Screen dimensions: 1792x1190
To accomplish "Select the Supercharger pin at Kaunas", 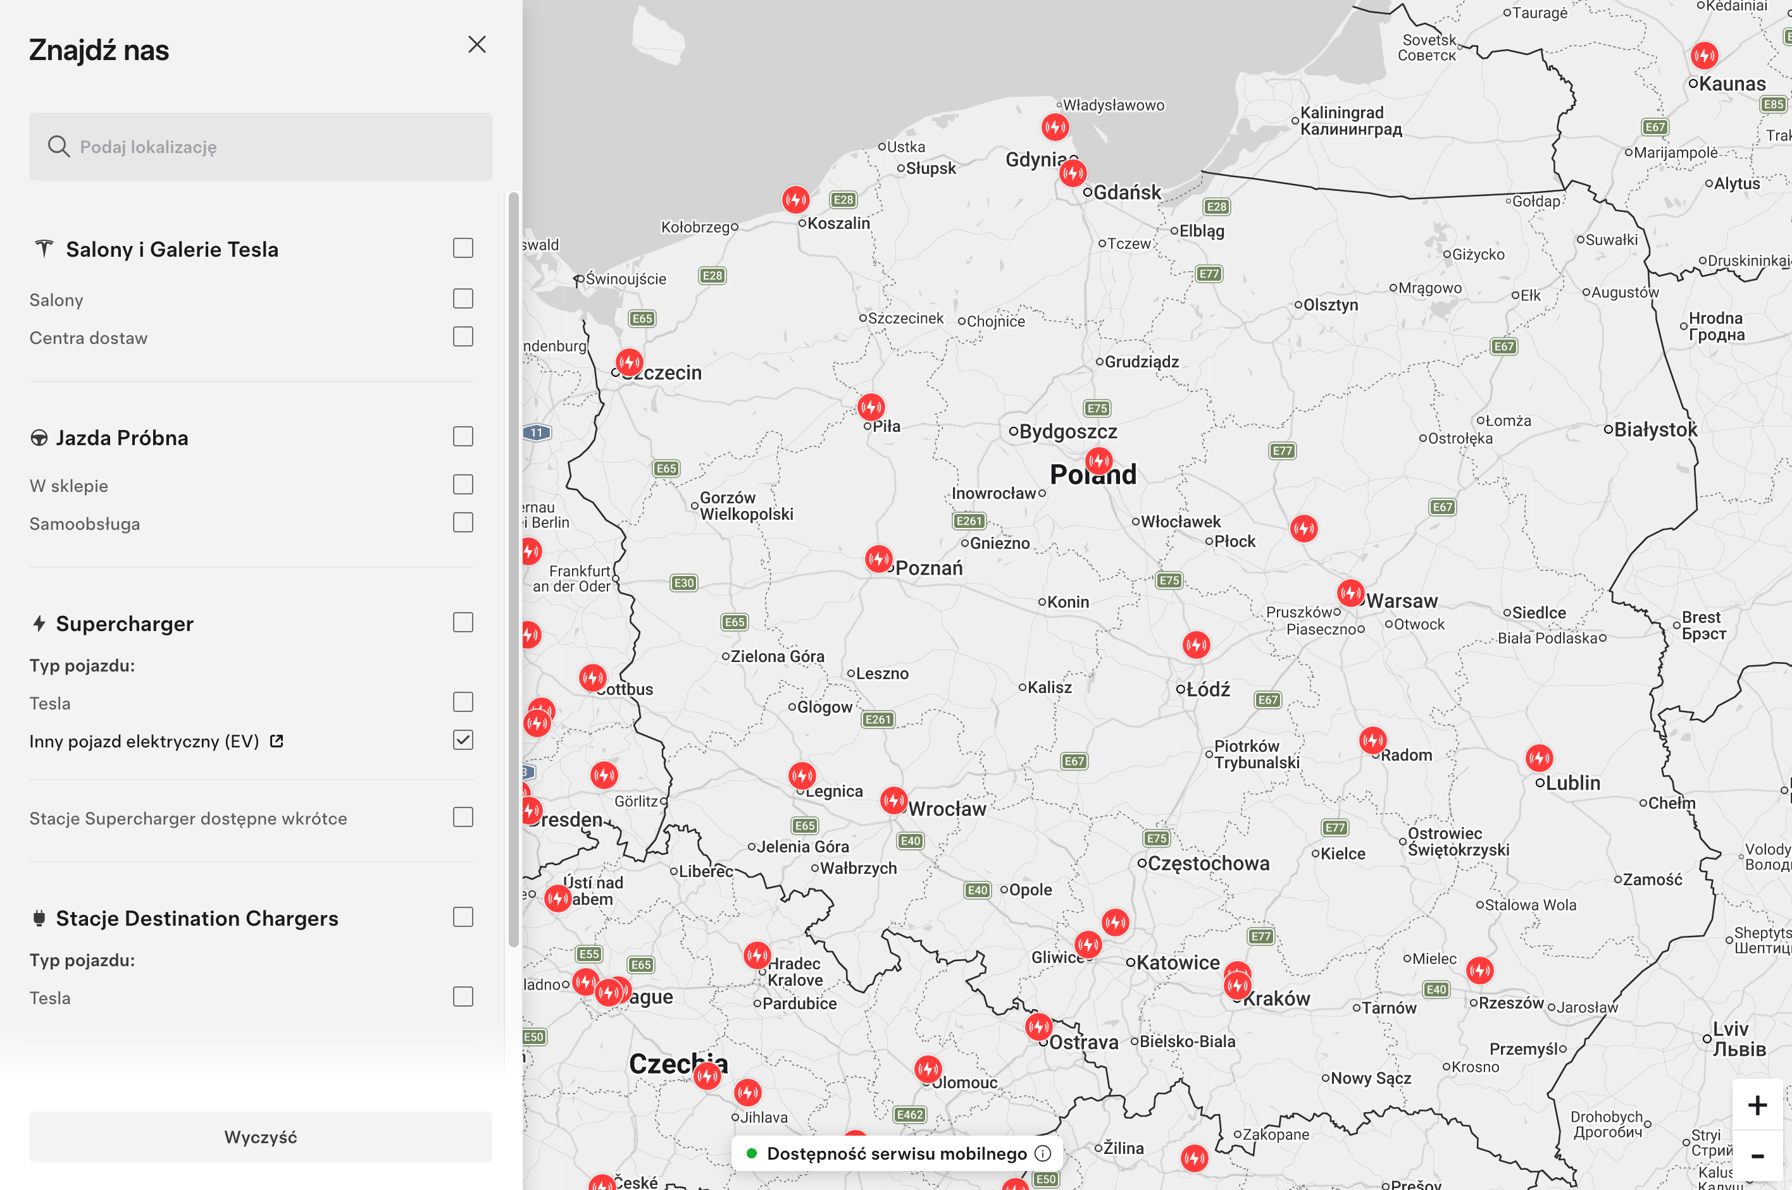I will click(x=1705, y=55).
